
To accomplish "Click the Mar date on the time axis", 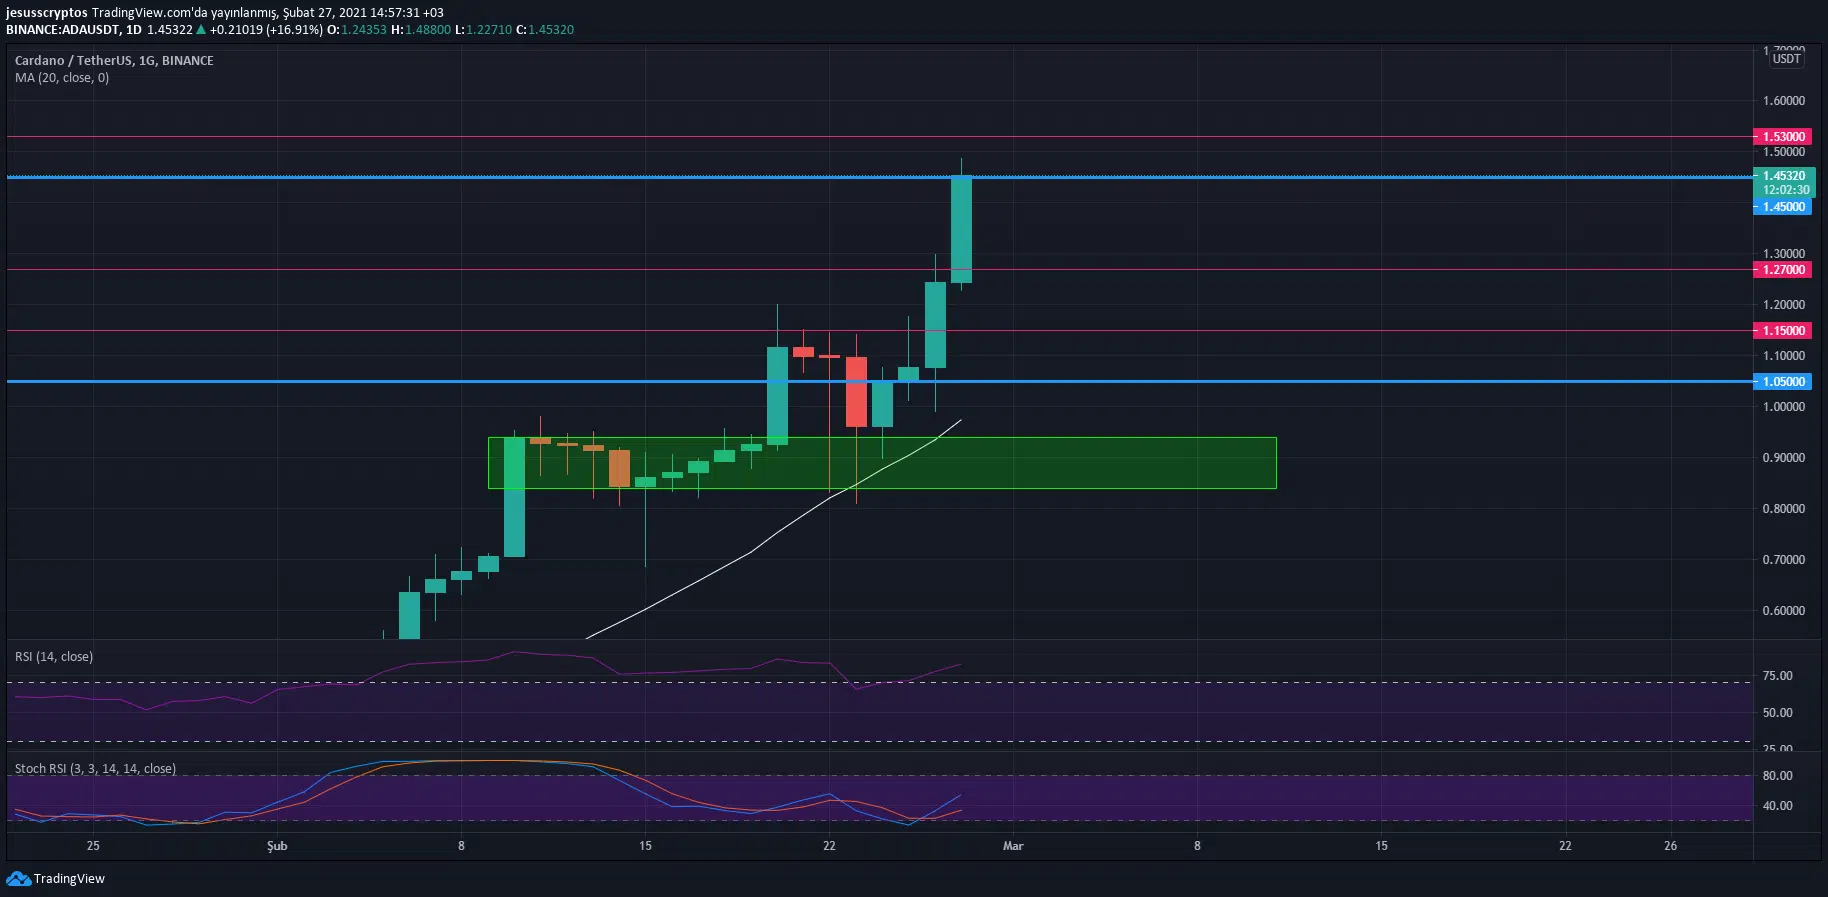I will [x=1013, y=846].
